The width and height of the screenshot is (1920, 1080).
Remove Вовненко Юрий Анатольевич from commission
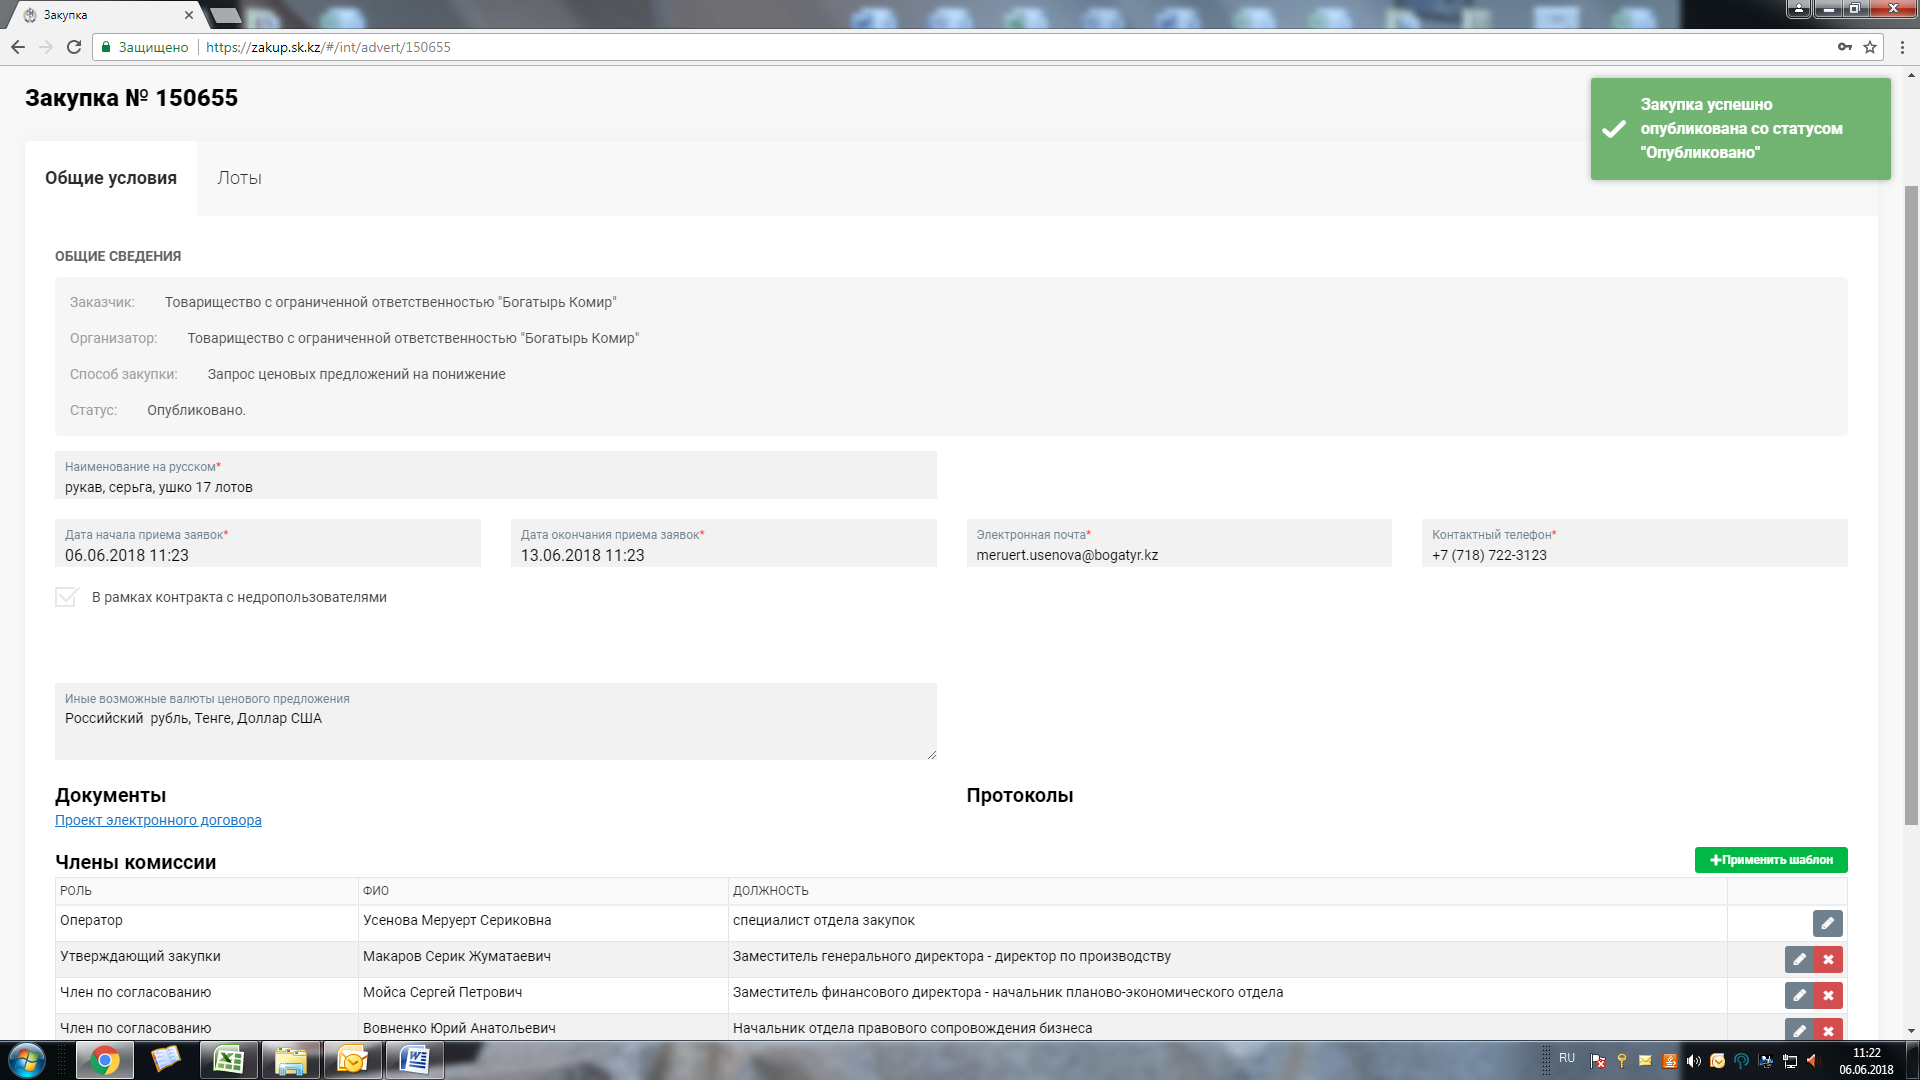point(1828,1030)
